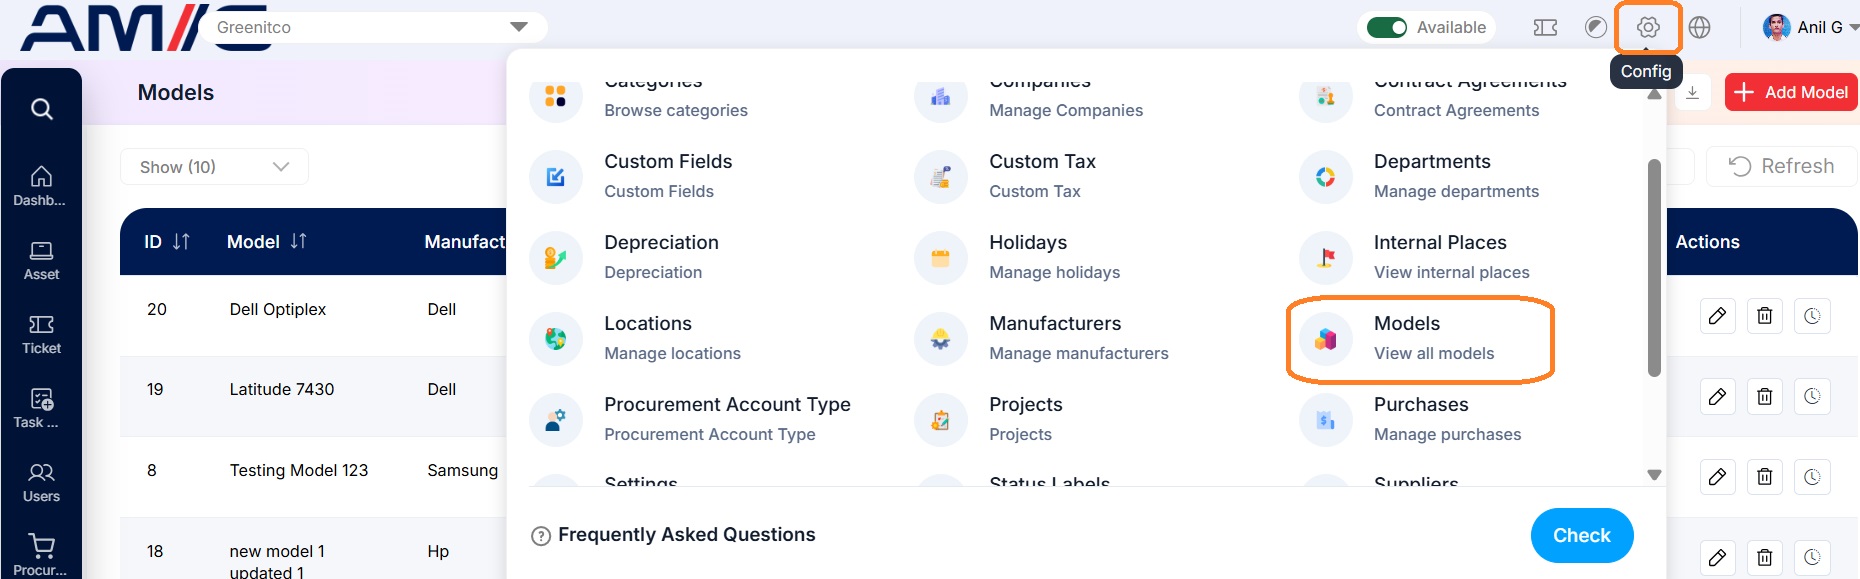
Task: Click the config menu scrollbar thumb
Action: point(1654,268)
